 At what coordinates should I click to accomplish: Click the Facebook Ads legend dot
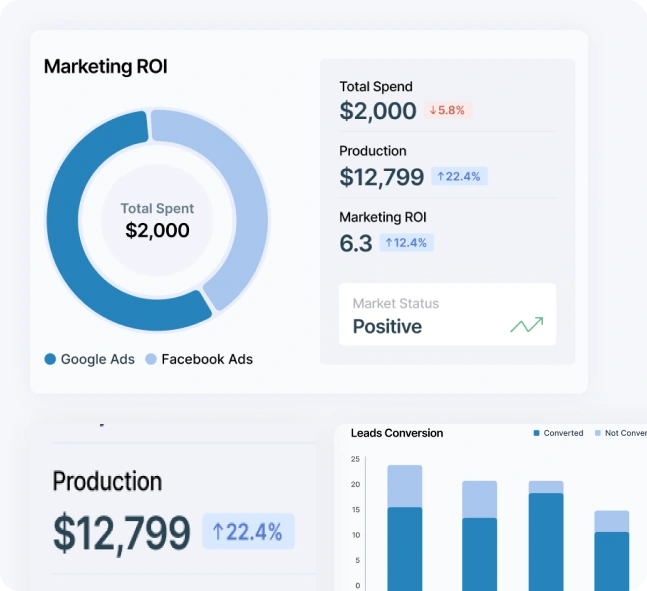coord(151,359)
